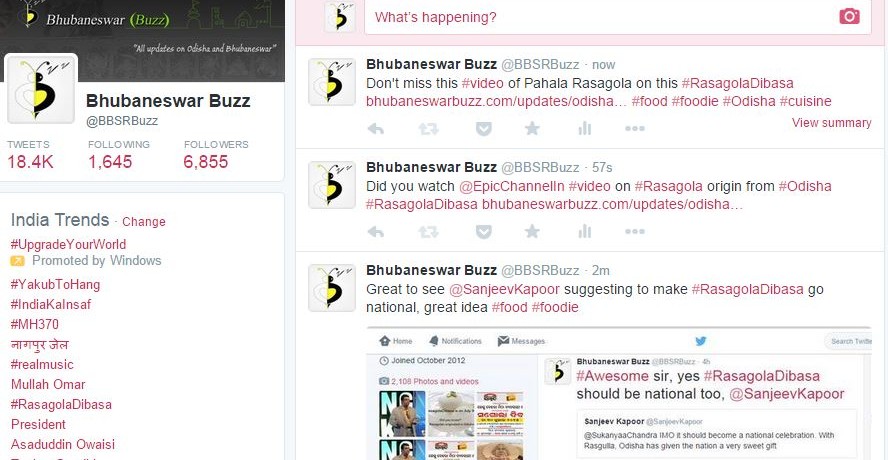Click the What's happening compose field
This screenshot has height=460, width=888.
click(617, 17)
